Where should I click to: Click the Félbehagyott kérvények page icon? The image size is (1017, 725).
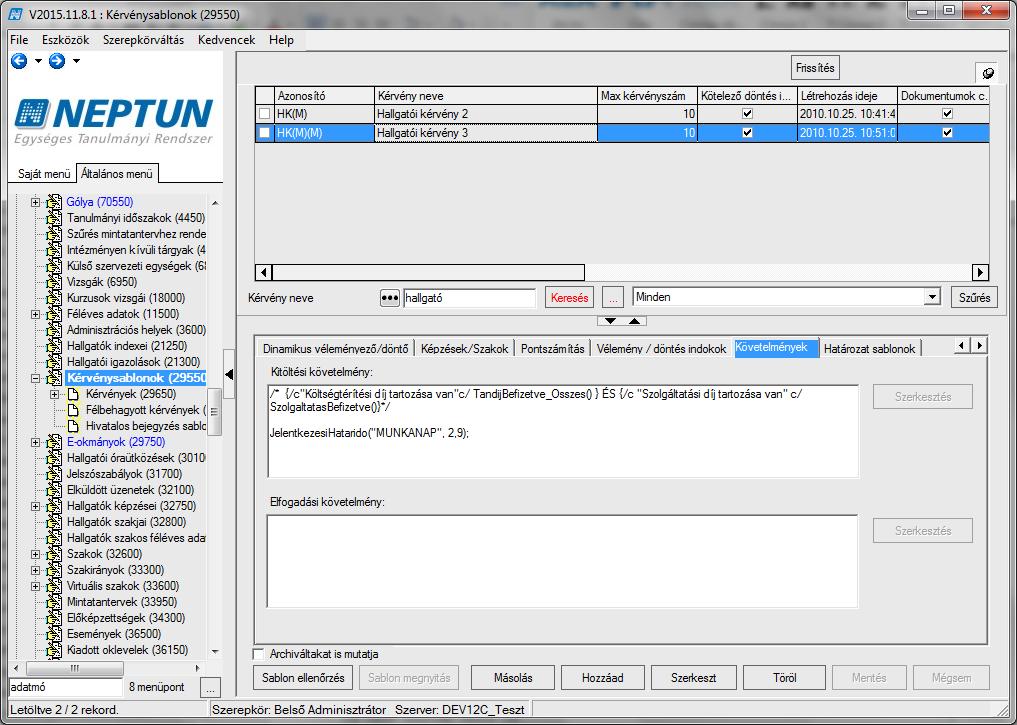click(73, 410)
